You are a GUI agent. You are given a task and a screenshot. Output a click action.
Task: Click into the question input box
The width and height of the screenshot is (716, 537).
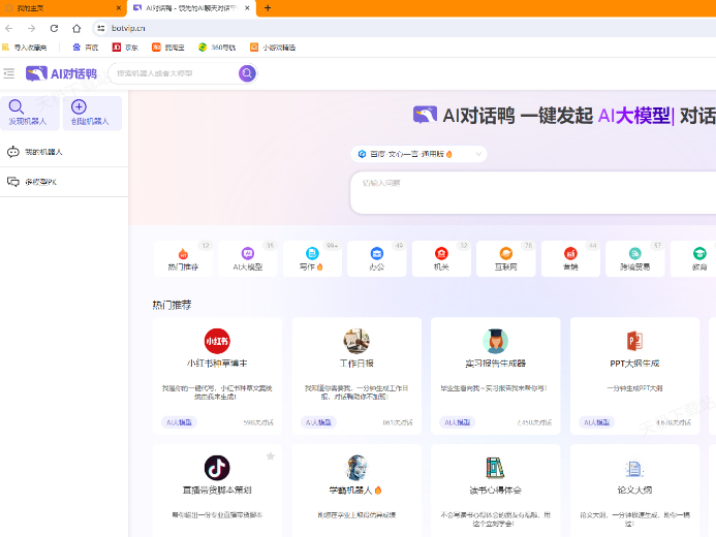[533, 192]
